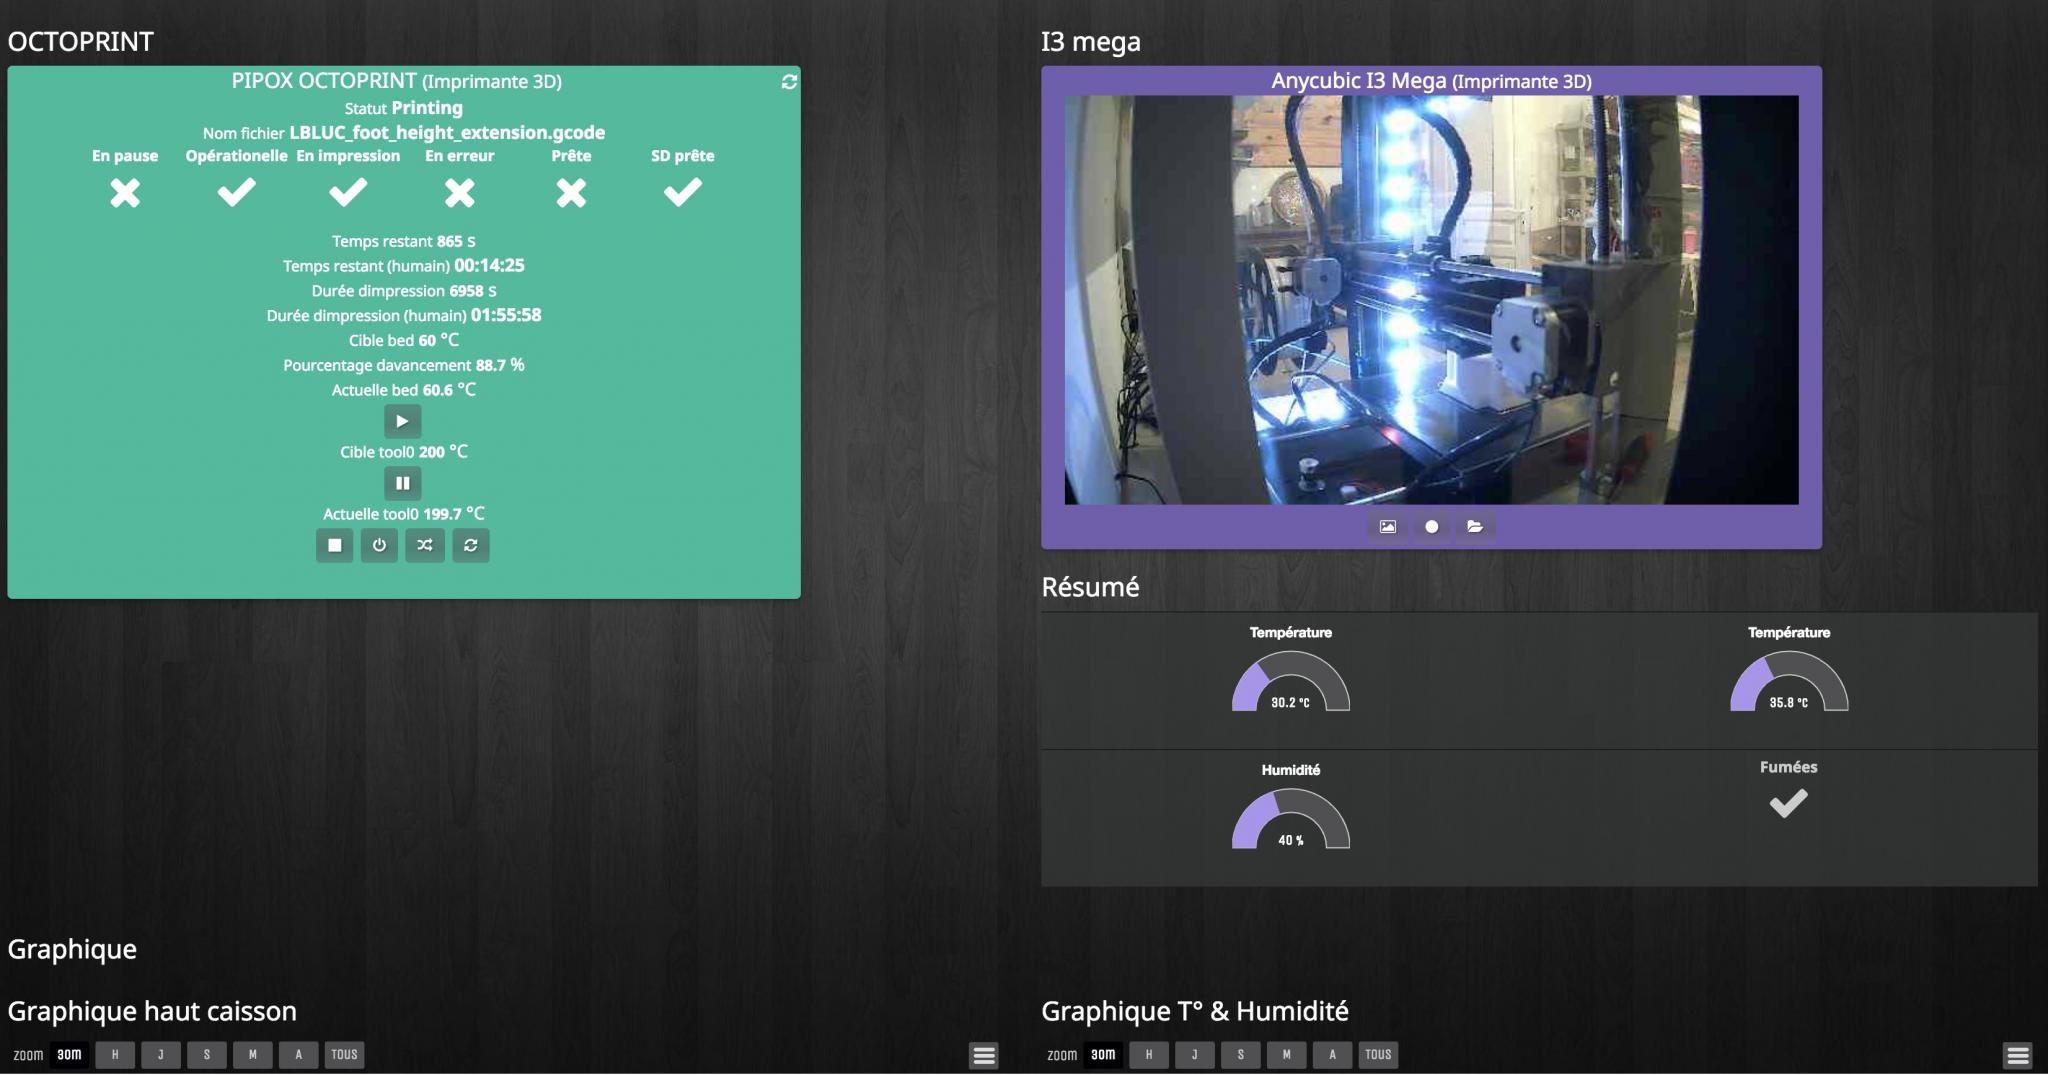This screenshot has width=2048, height=1075.
Task: Click the Graphique haut caisson heading
Action: click(x=152, y=1011)
